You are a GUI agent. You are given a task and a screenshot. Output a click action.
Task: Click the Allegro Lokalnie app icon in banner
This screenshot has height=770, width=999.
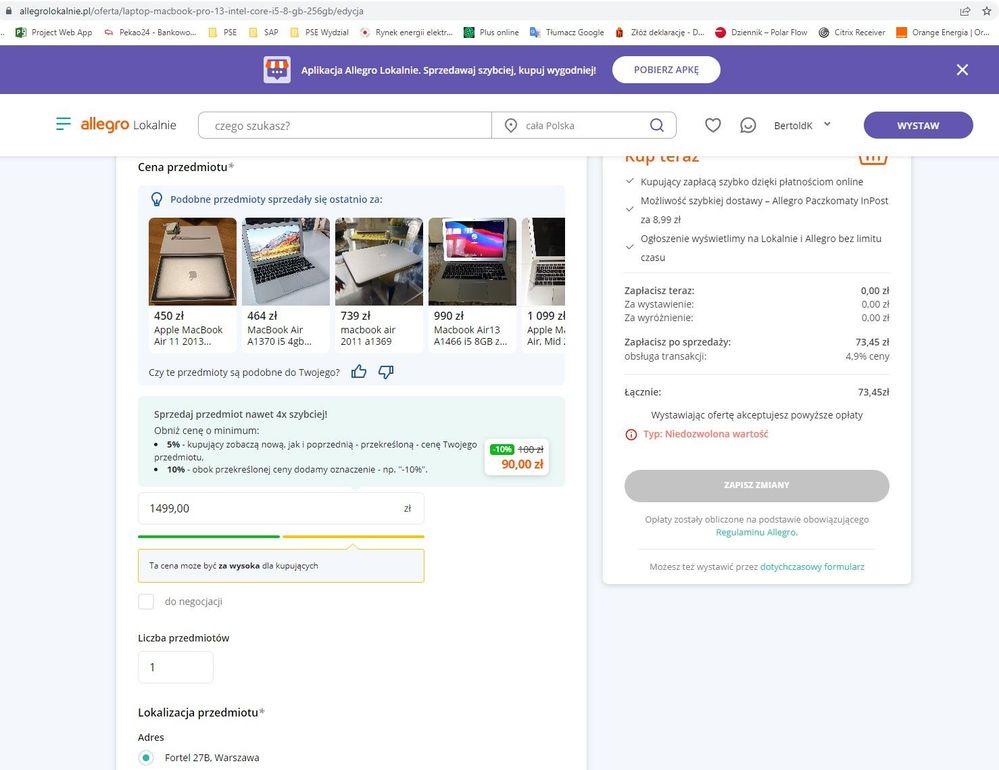[277, 69]
